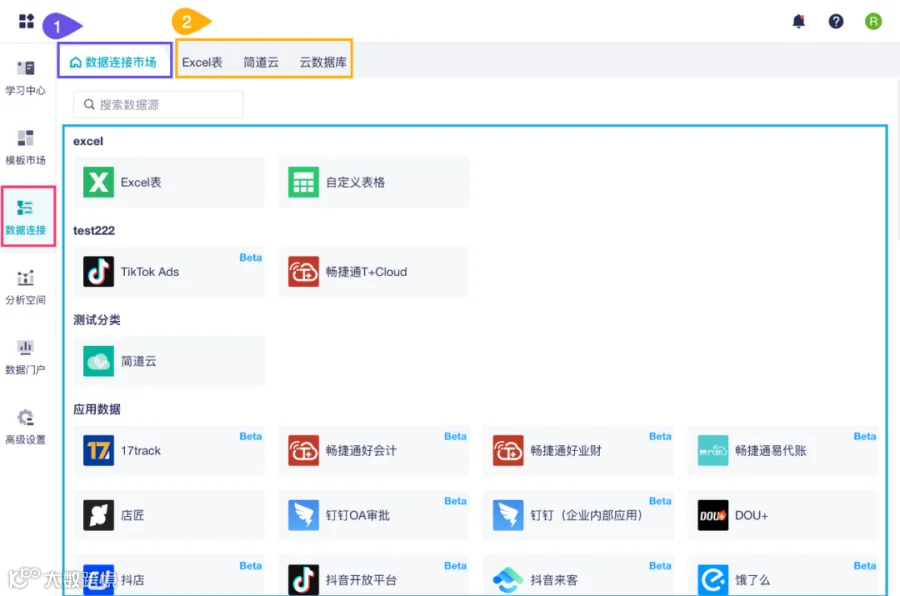Open the app grid menu icon

tap(26, 21)
